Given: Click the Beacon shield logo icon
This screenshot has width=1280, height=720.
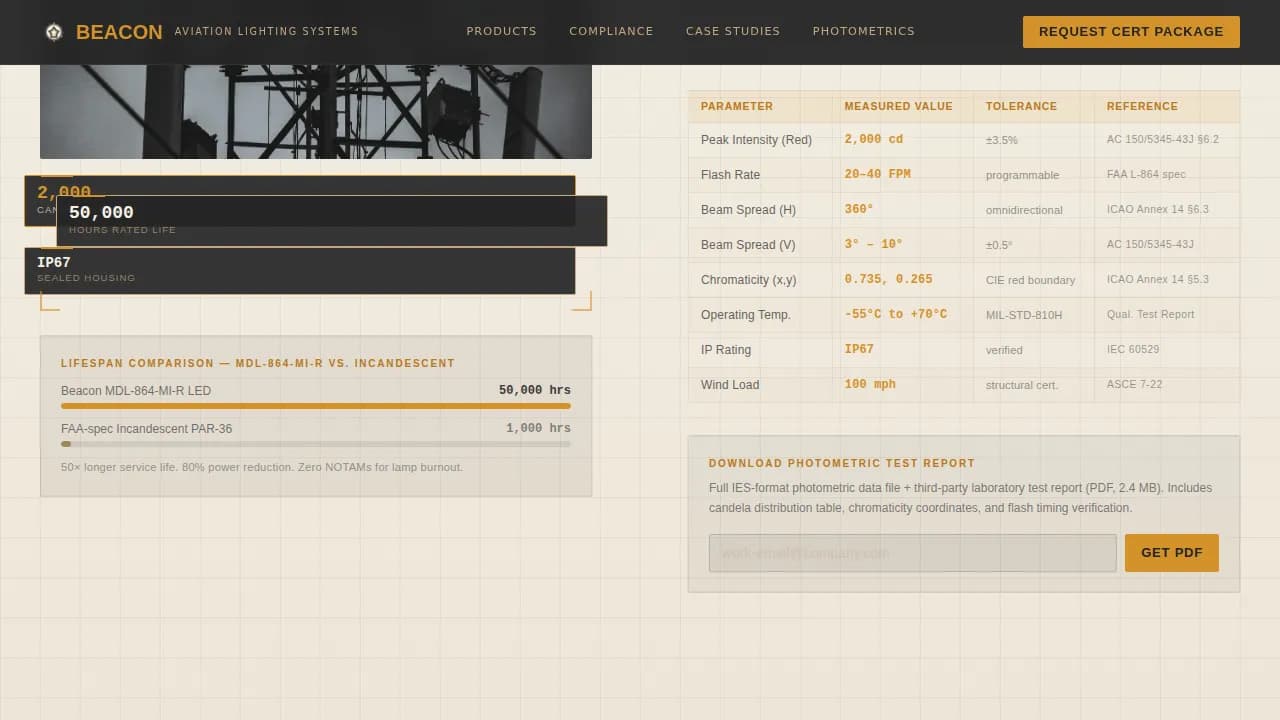Looking at the screenshot, I should click(x=53, y=31).
